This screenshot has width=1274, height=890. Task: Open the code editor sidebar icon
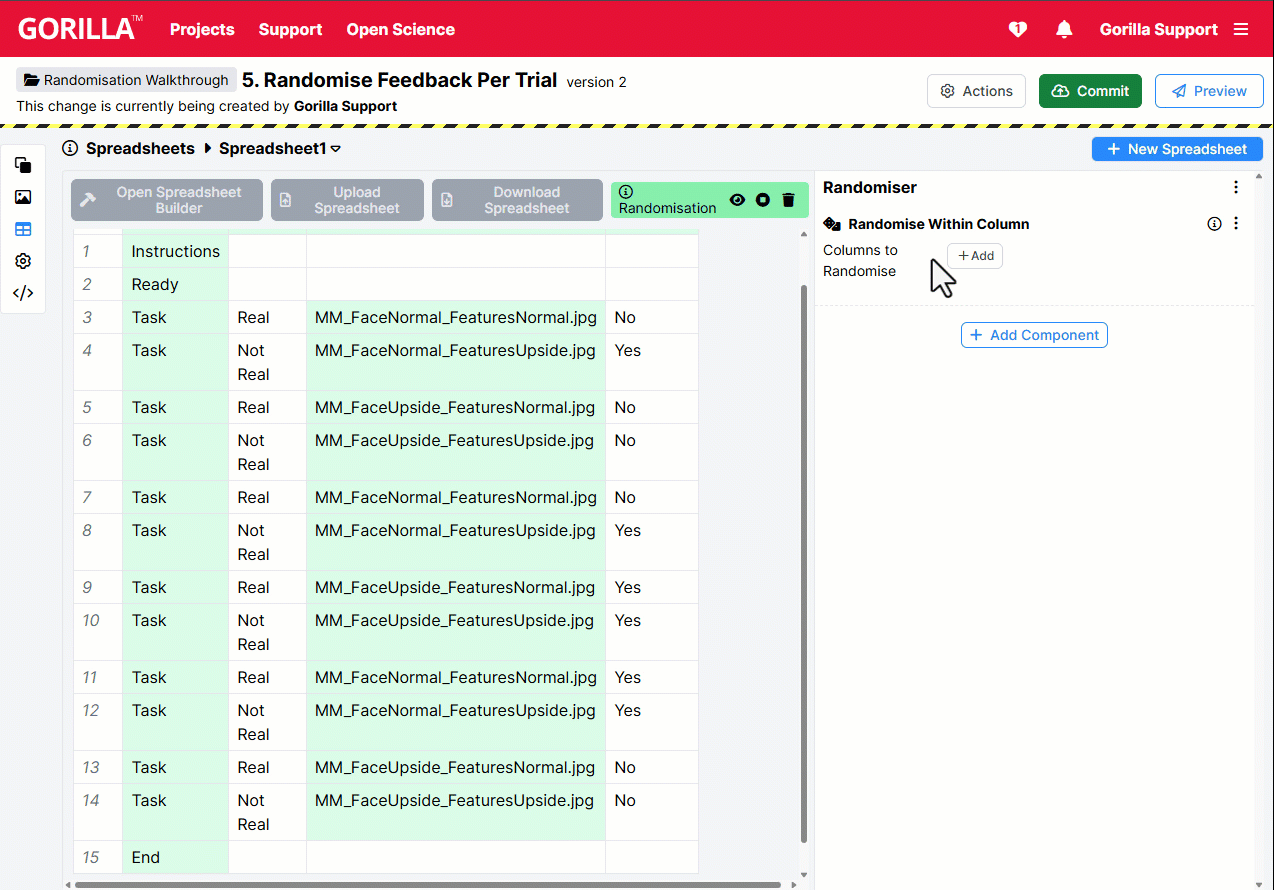[x=23, y=293]
